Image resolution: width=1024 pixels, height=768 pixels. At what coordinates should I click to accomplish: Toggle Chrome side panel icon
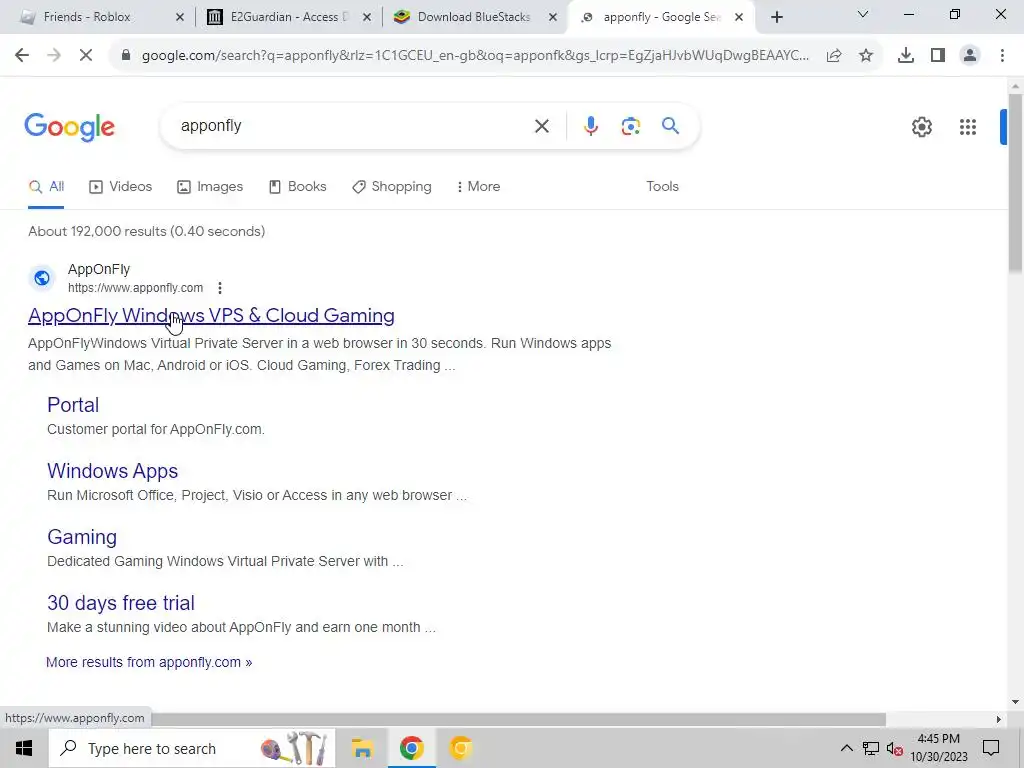pyautogui.click(x=938, y=56)
